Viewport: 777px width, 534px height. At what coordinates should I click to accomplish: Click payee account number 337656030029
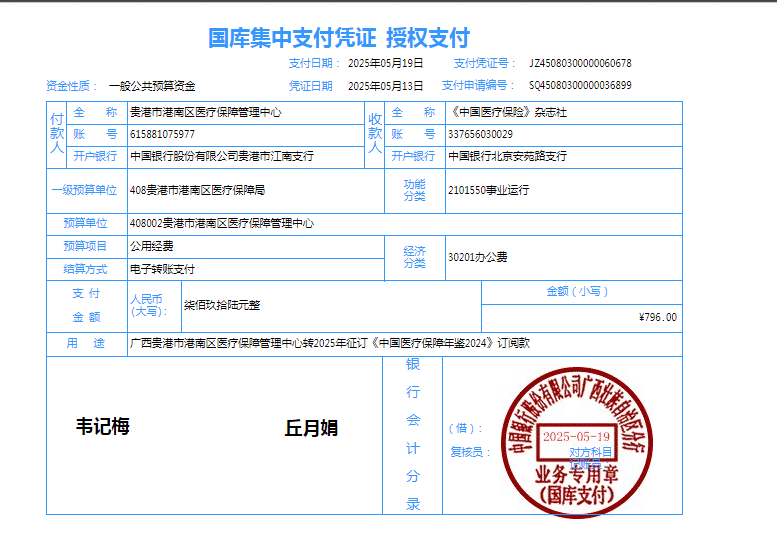[481, 134]
